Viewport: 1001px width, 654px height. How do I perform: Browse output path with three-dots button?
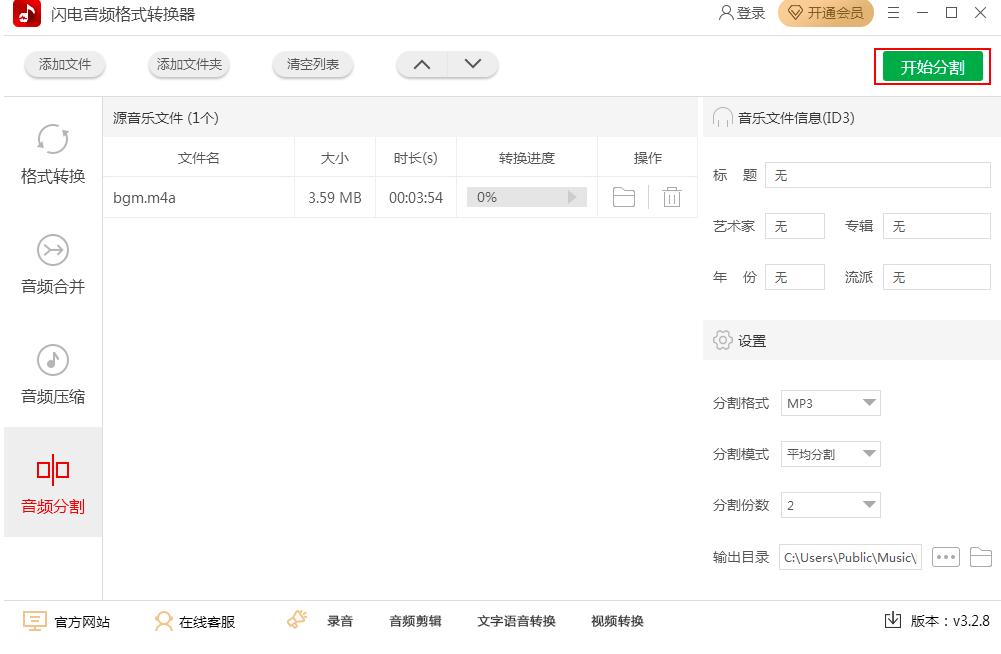945,557
